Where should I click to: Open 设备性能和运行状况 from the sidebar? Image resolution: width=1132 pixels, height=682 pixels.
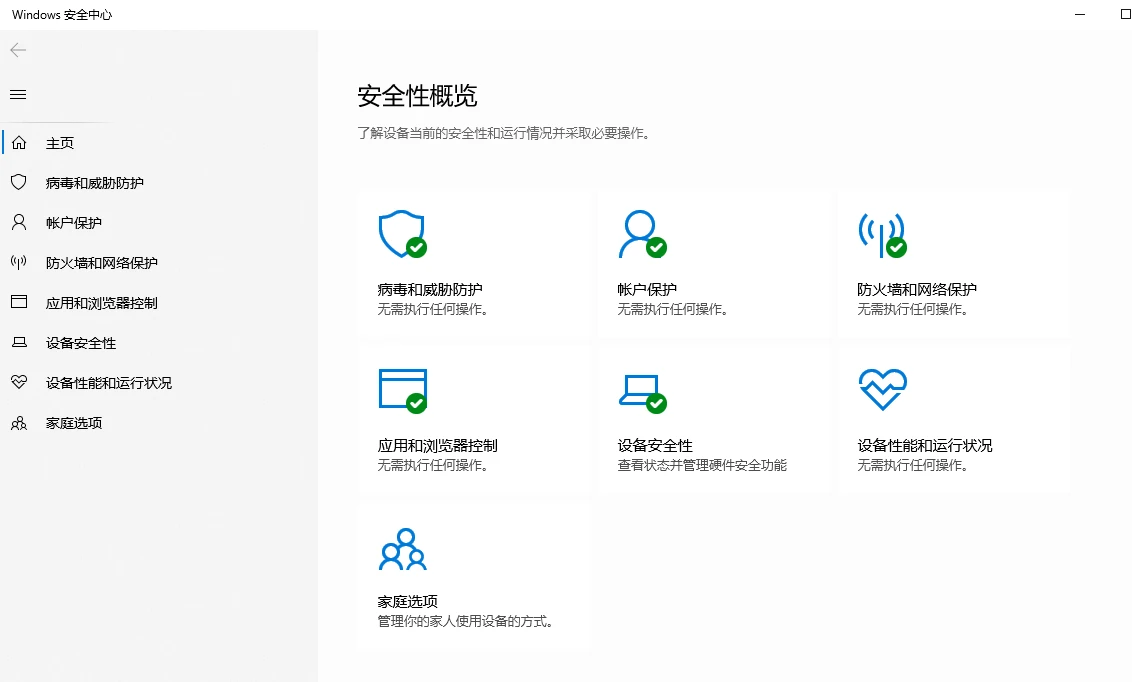coord(109,383)
